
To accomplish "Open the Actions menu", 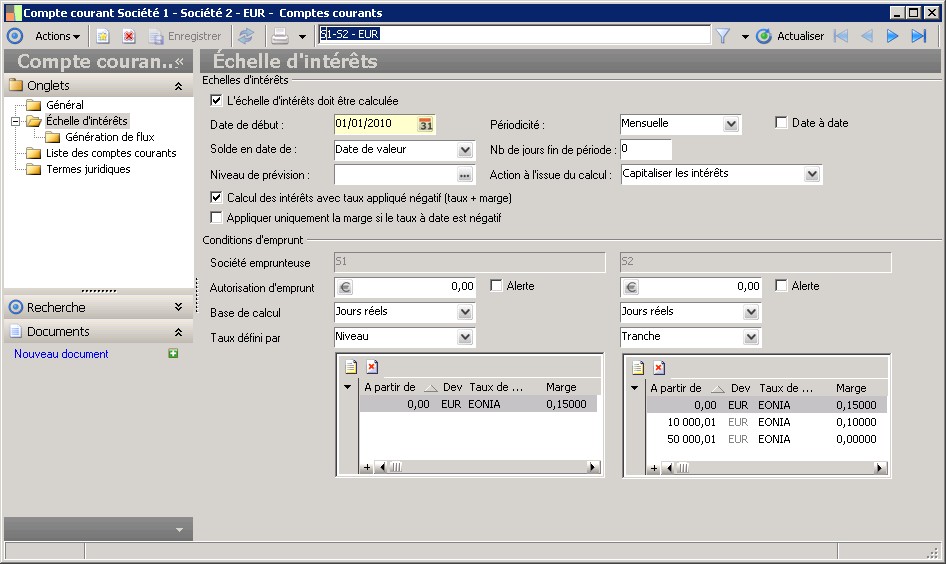I will pyautogui.click(x=57, y=36).
